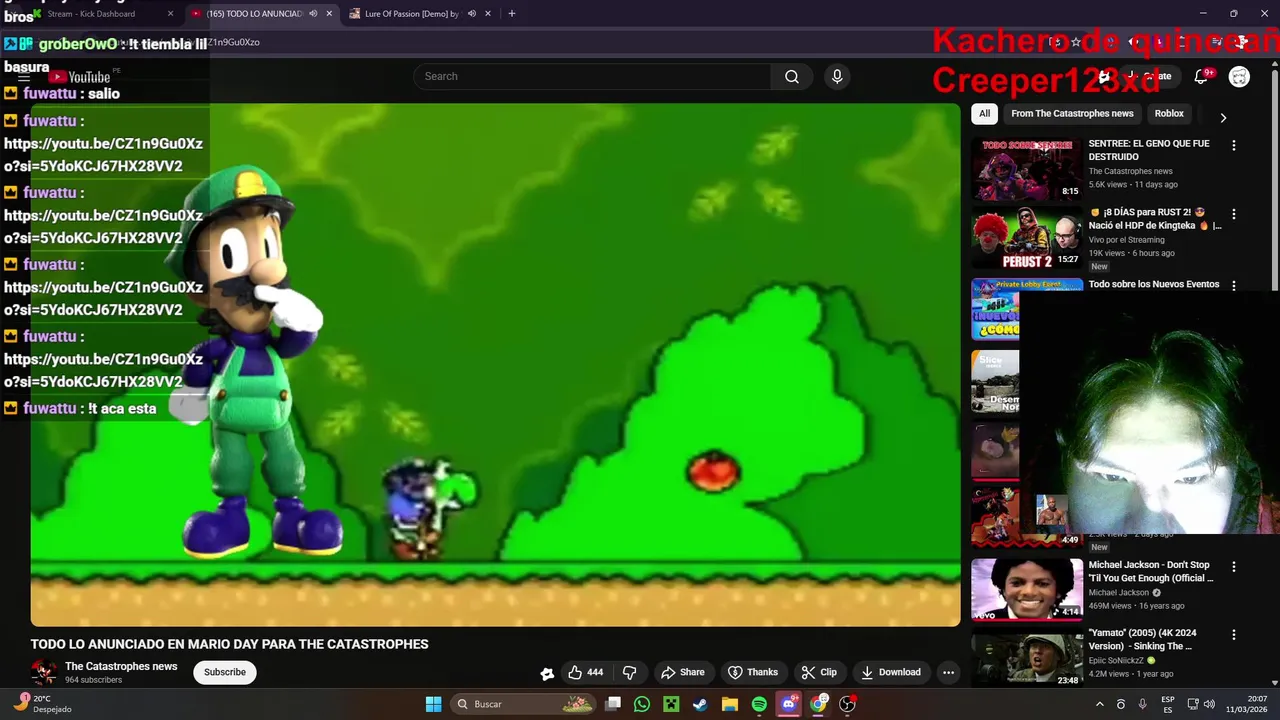
Task: Click the video title TODO LO ANUNCIADO
Action: click(x=229, y=644)
